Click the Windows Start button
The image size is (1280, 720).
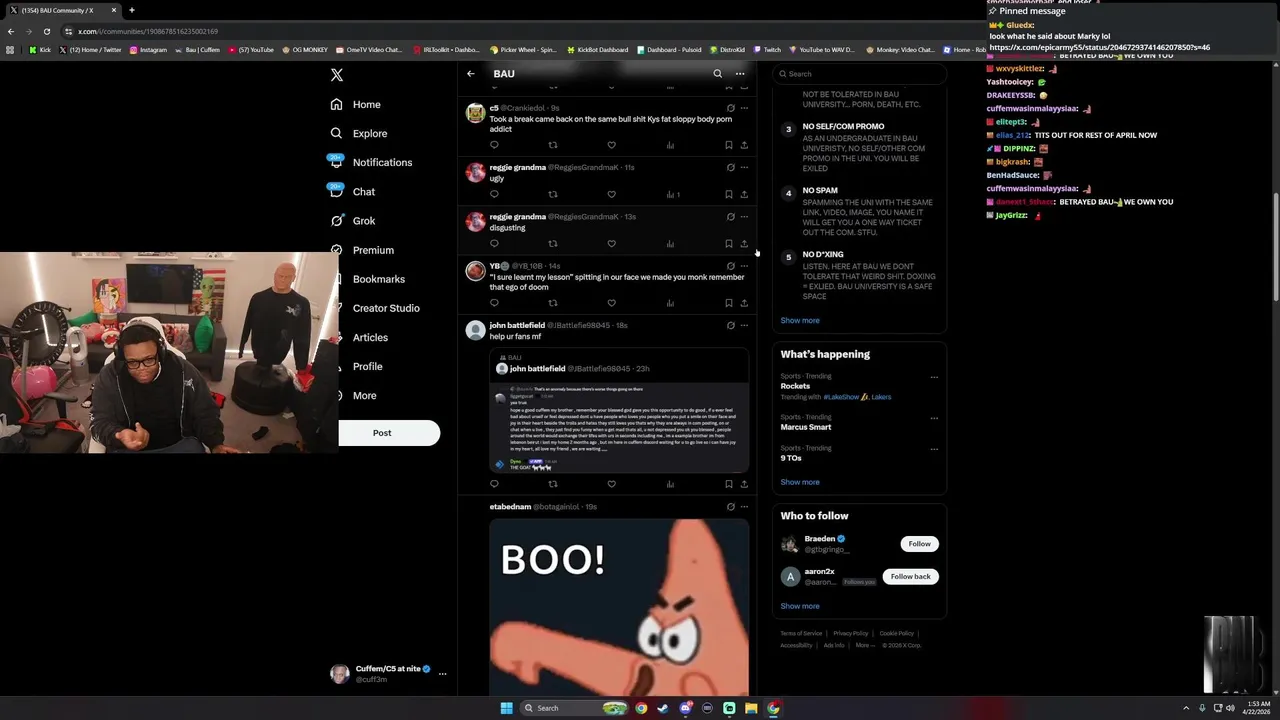tap(506, 708)
